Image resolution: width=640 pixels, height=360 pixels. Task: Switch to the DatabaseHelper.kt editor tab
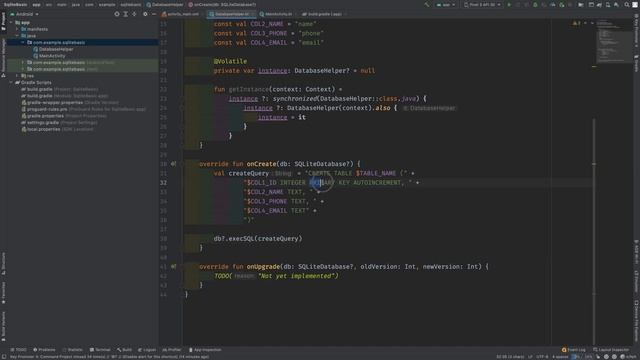pyautogui.click(x=231, y=14)
